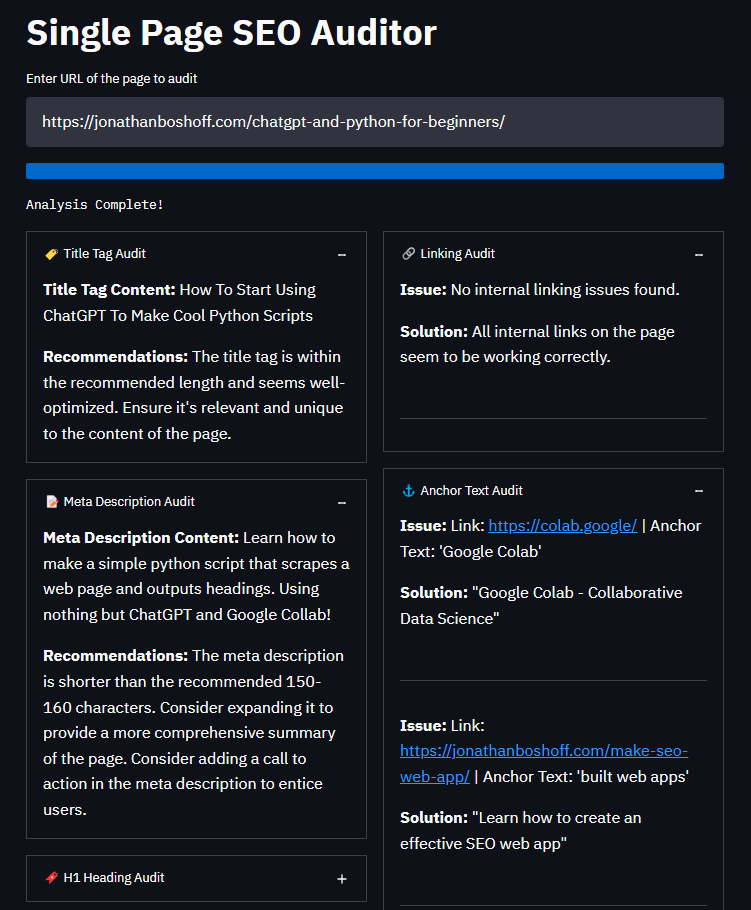Screen dimensions: 751x910
Task: Click the Single Page SEO Auditor heading
Action: coord(231,33)
